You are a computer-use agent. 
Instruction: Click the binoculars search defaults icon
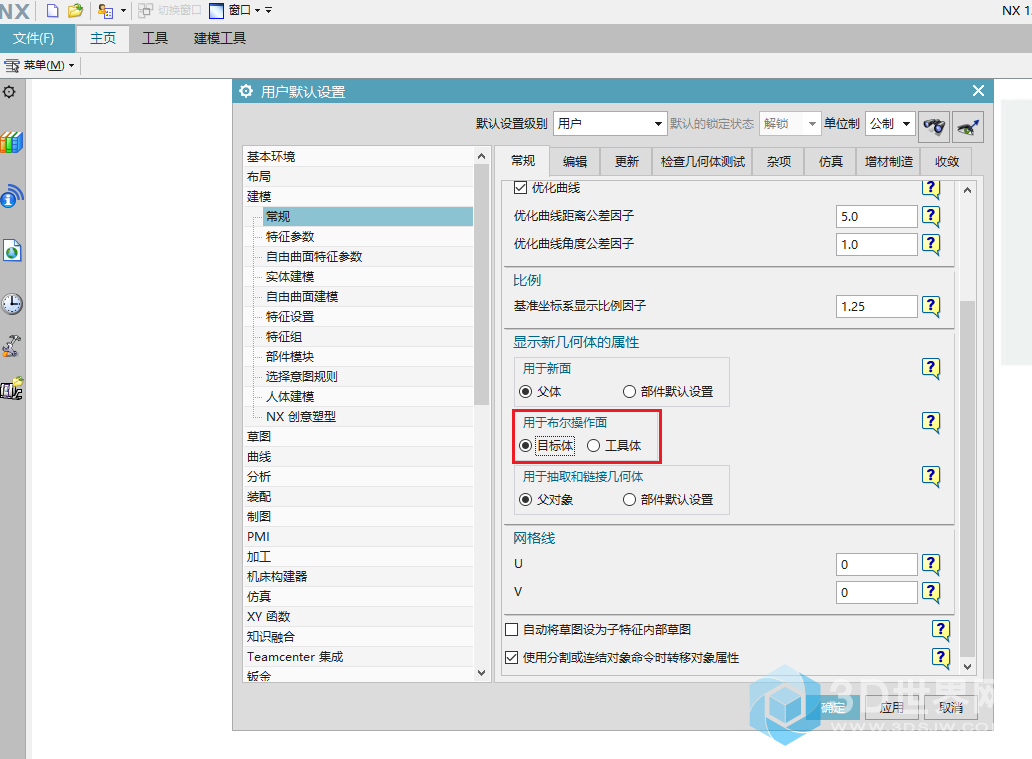(934, 126)
